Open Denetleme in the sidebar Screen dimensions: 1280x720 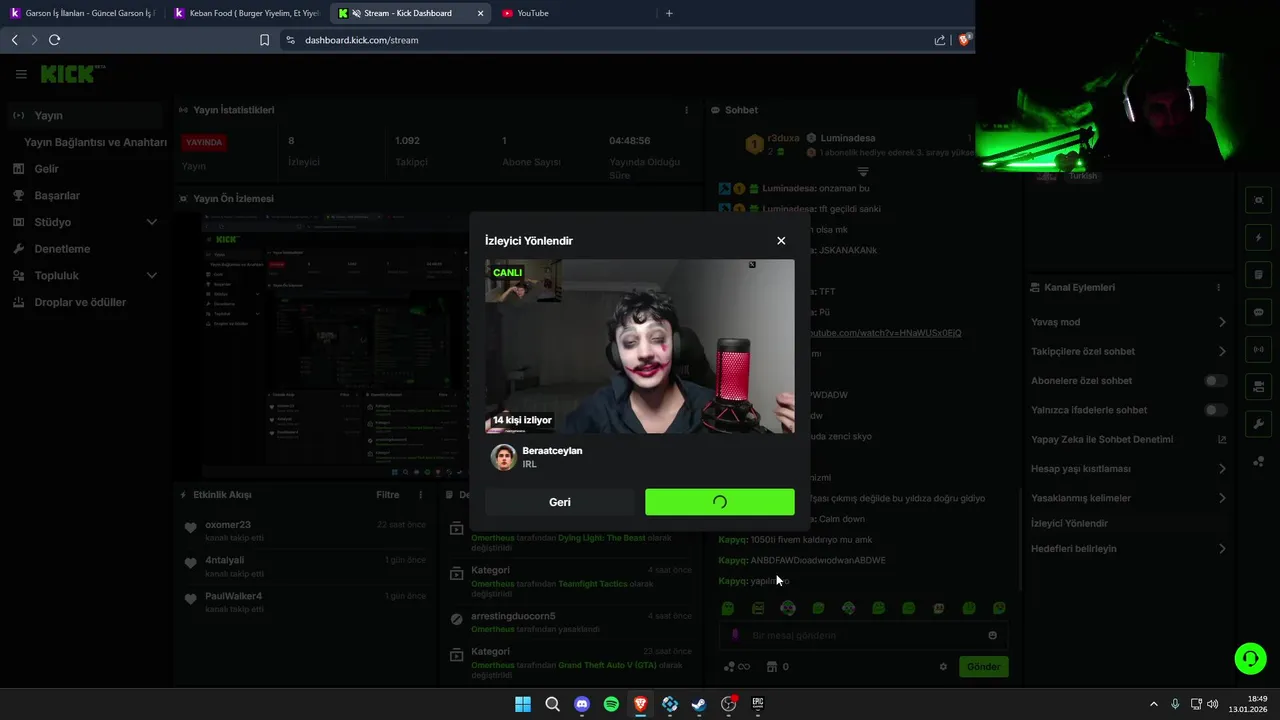click(x=62, y=249)
